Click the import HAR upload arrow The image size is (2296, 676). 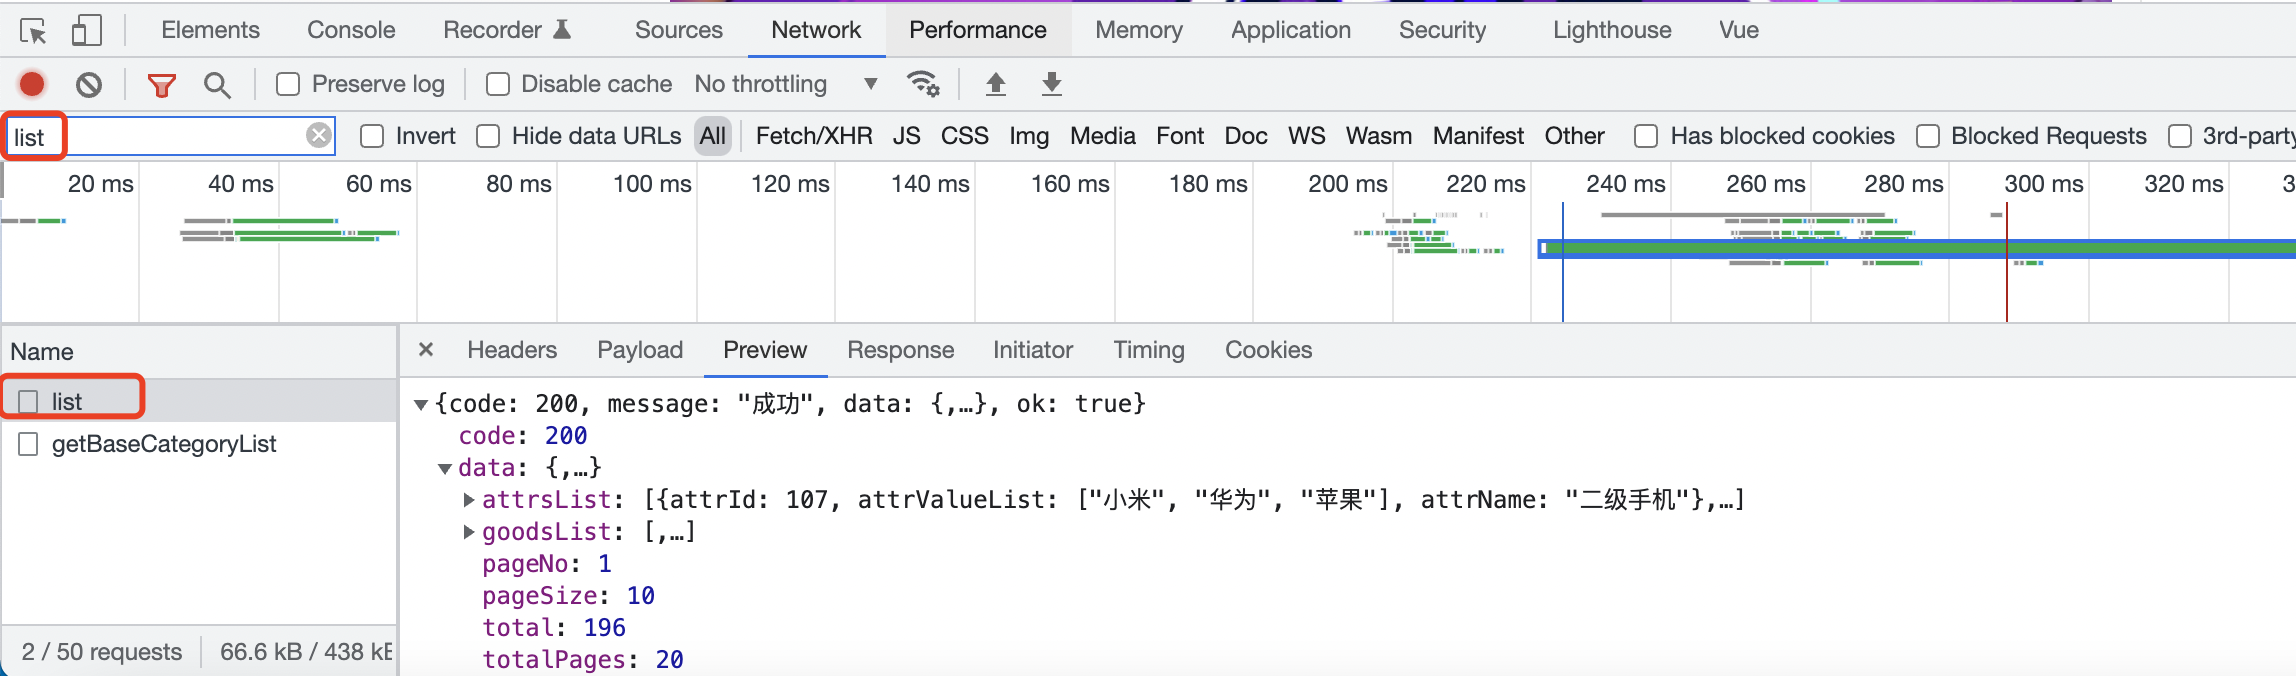click(995, 84)
